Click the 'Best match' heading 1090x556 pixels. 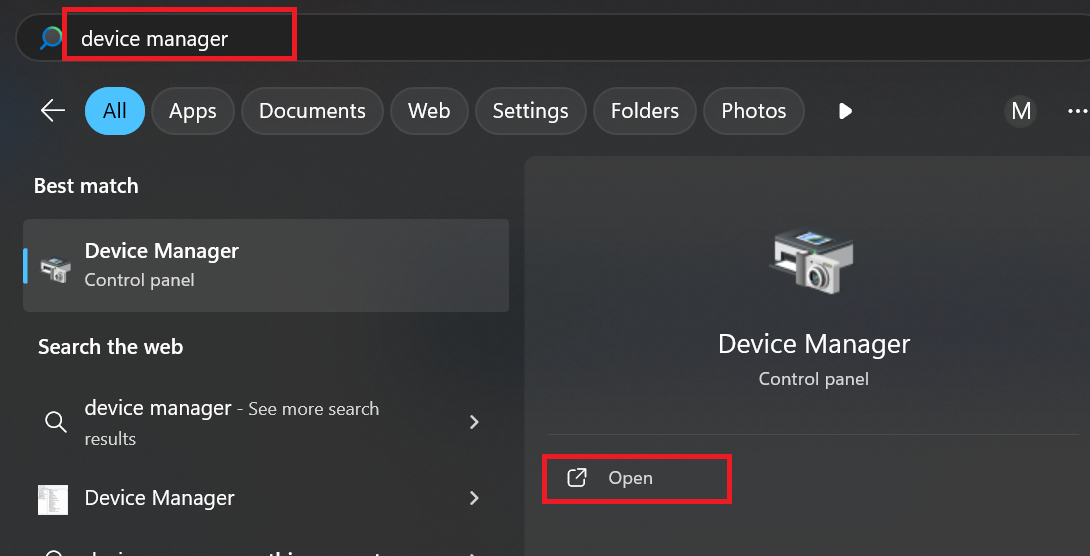(x=86, y=186)
